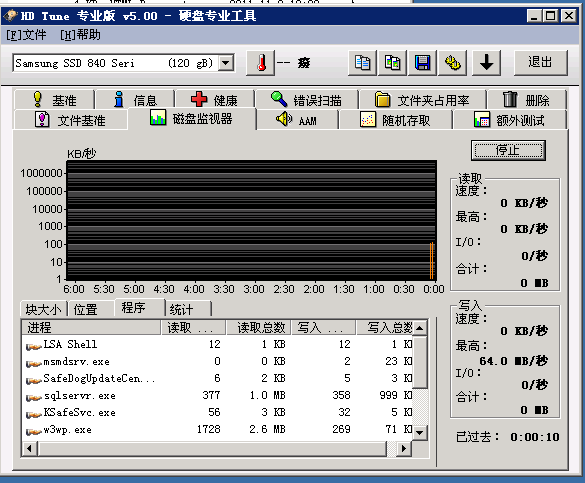Click the thermometer temperature icon
Image resolution: width=585 pixels, height=483 pixels.
coord(261,63)
